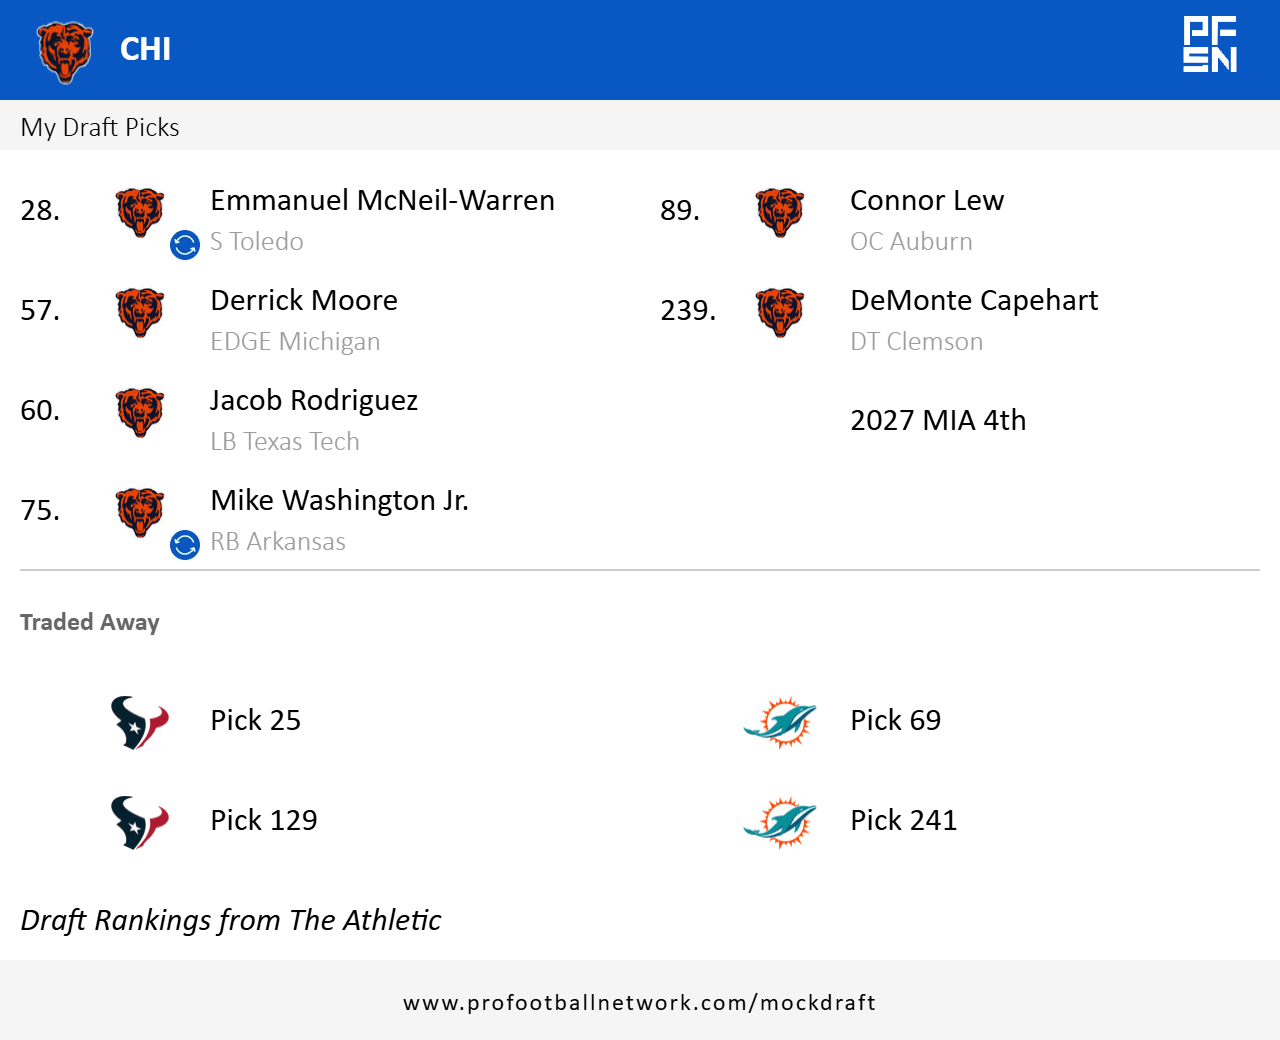Click the Dolphins logo next to Pick 241

[x=780, y=822]
